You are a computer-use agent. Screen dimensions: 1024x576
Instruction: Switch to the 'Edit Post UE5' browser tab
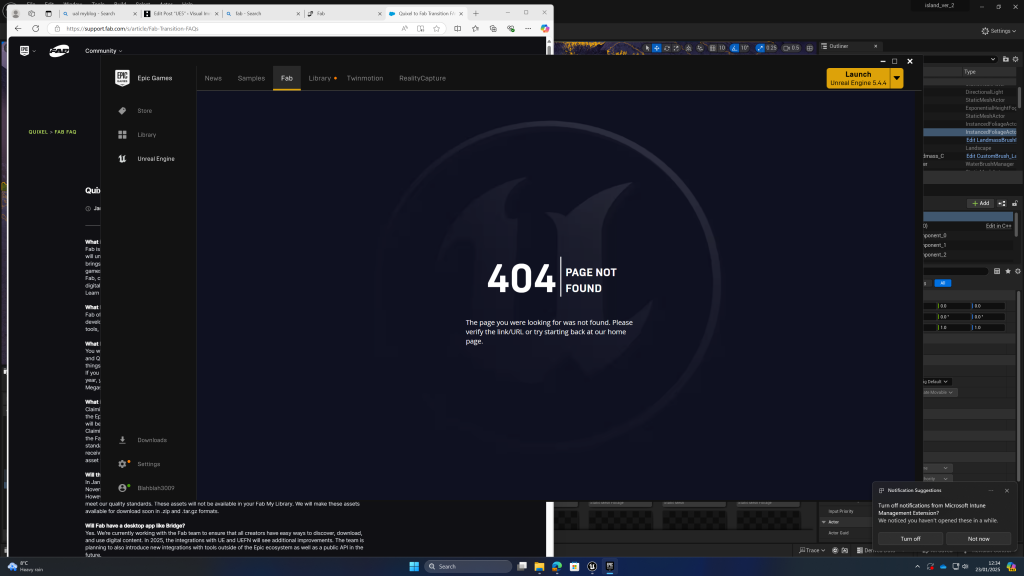coord(180,13)
